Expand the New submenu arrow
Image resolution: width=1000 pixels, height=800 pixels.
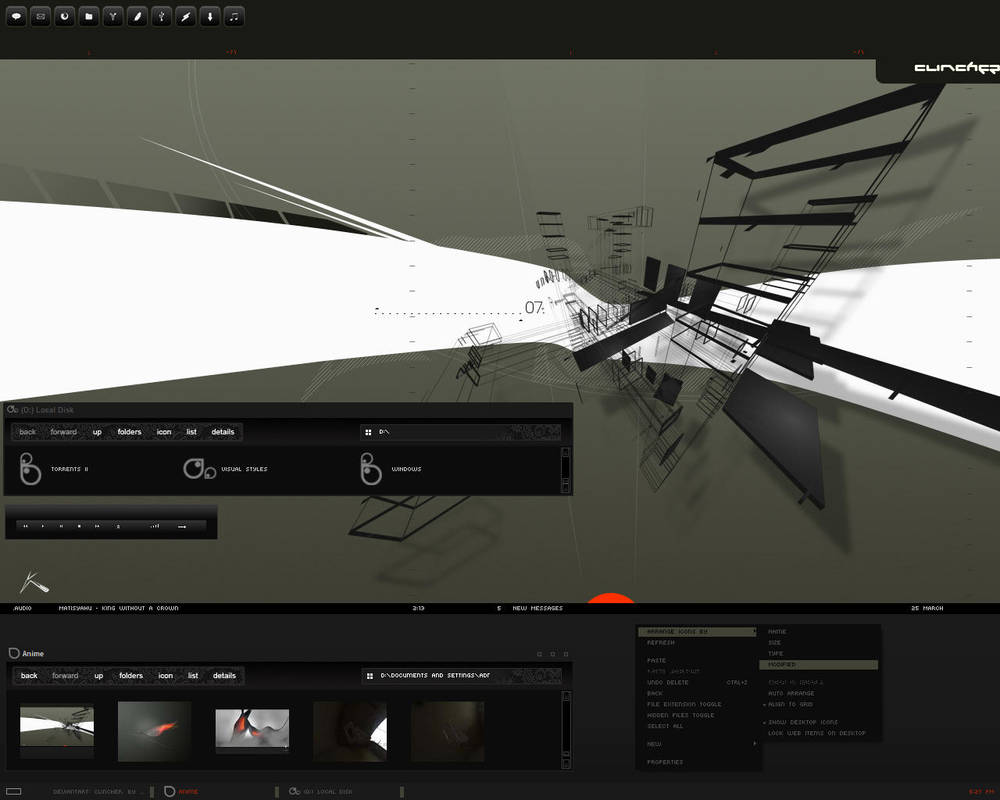coord(754,744)
